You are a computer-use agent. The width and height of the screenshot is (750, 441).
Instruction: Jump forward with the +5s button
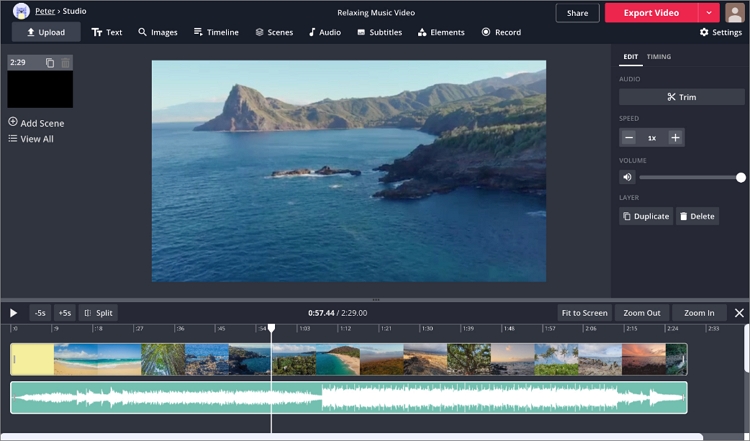pyautogui.click(x=65, y=313)
